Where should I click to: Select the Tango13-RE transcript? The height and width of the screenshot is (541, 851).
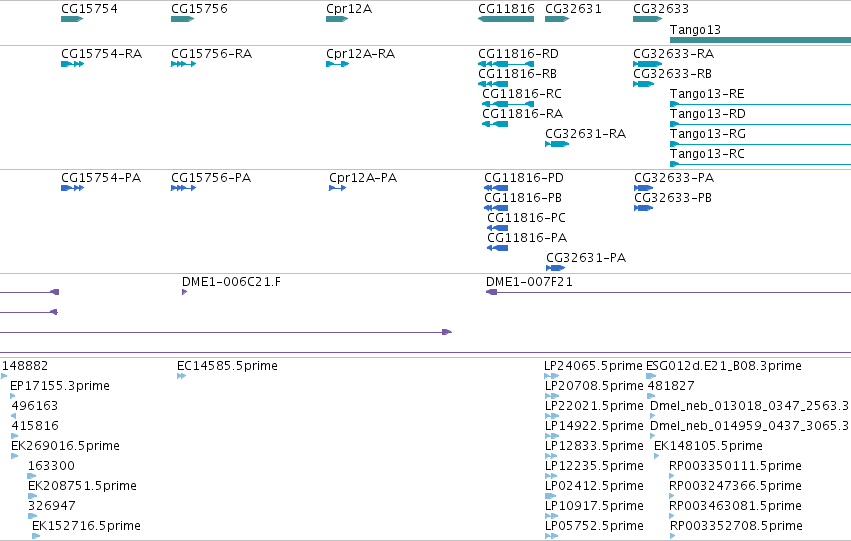tap(760, 104)
